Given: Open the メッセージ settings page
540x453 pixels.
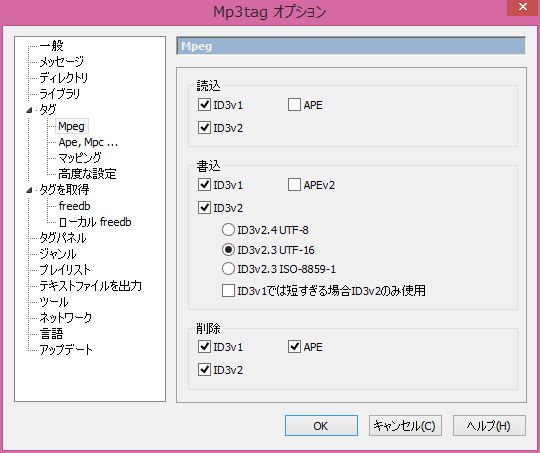Looking at the screenshot, I should tap(62, 62).
